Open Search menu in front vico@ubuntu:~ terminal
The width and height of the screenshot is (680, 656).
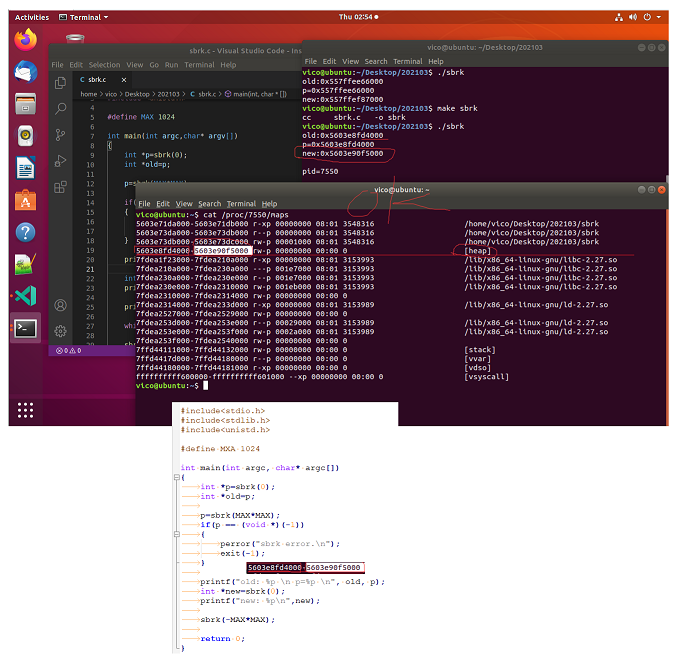(x=209, y=204)
